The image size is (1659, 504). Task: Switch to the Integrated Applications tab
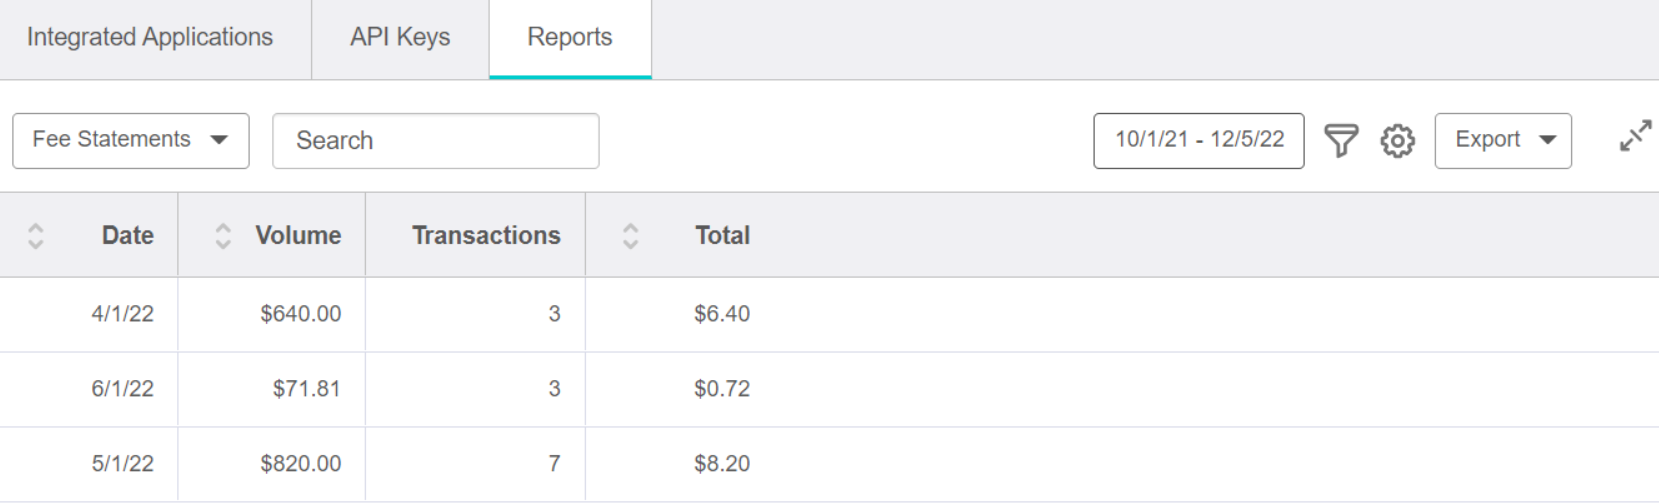coord(150,38)
